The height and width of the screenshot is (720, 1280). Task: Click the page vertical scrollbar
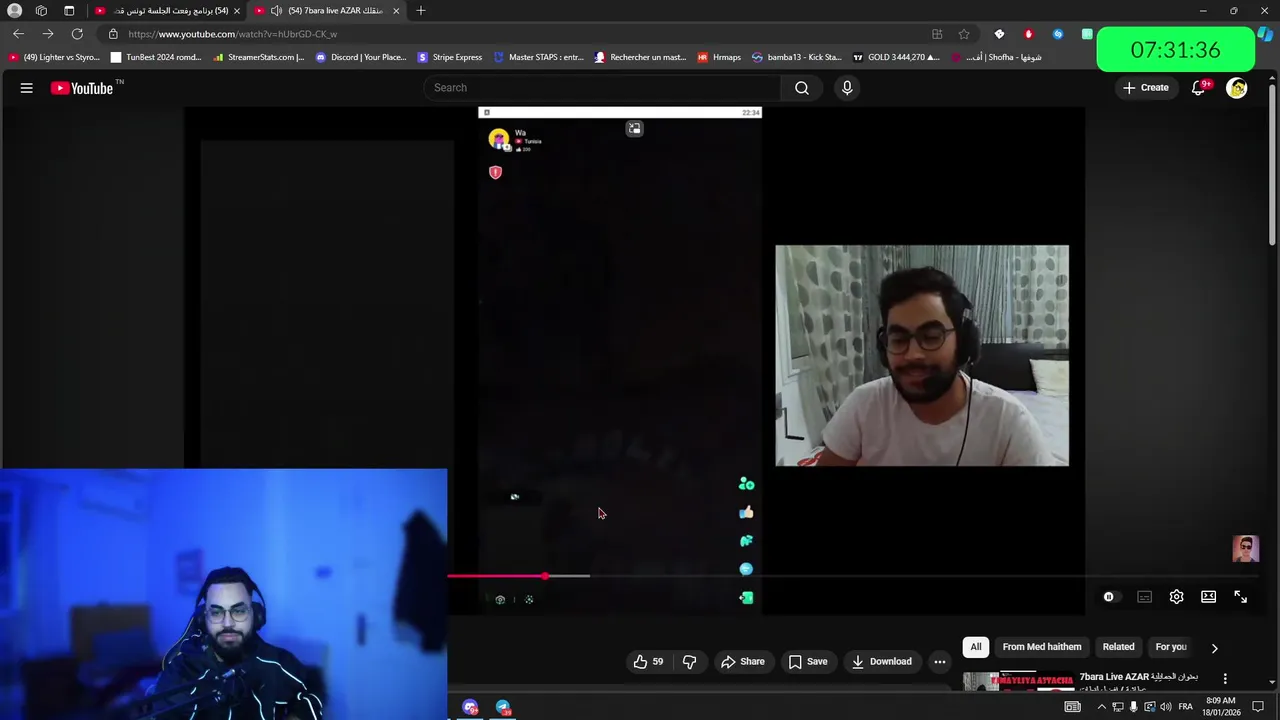click(x=1273, y=165)
